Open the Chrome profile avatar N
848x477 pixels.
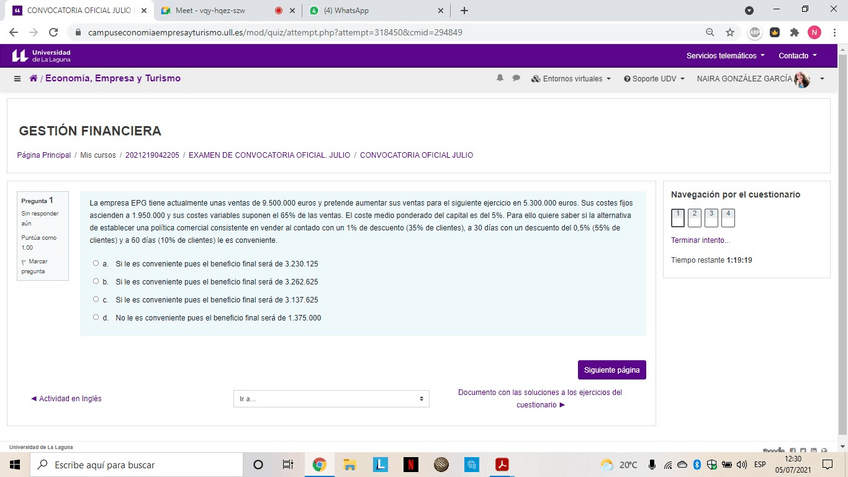coord(814,32)
